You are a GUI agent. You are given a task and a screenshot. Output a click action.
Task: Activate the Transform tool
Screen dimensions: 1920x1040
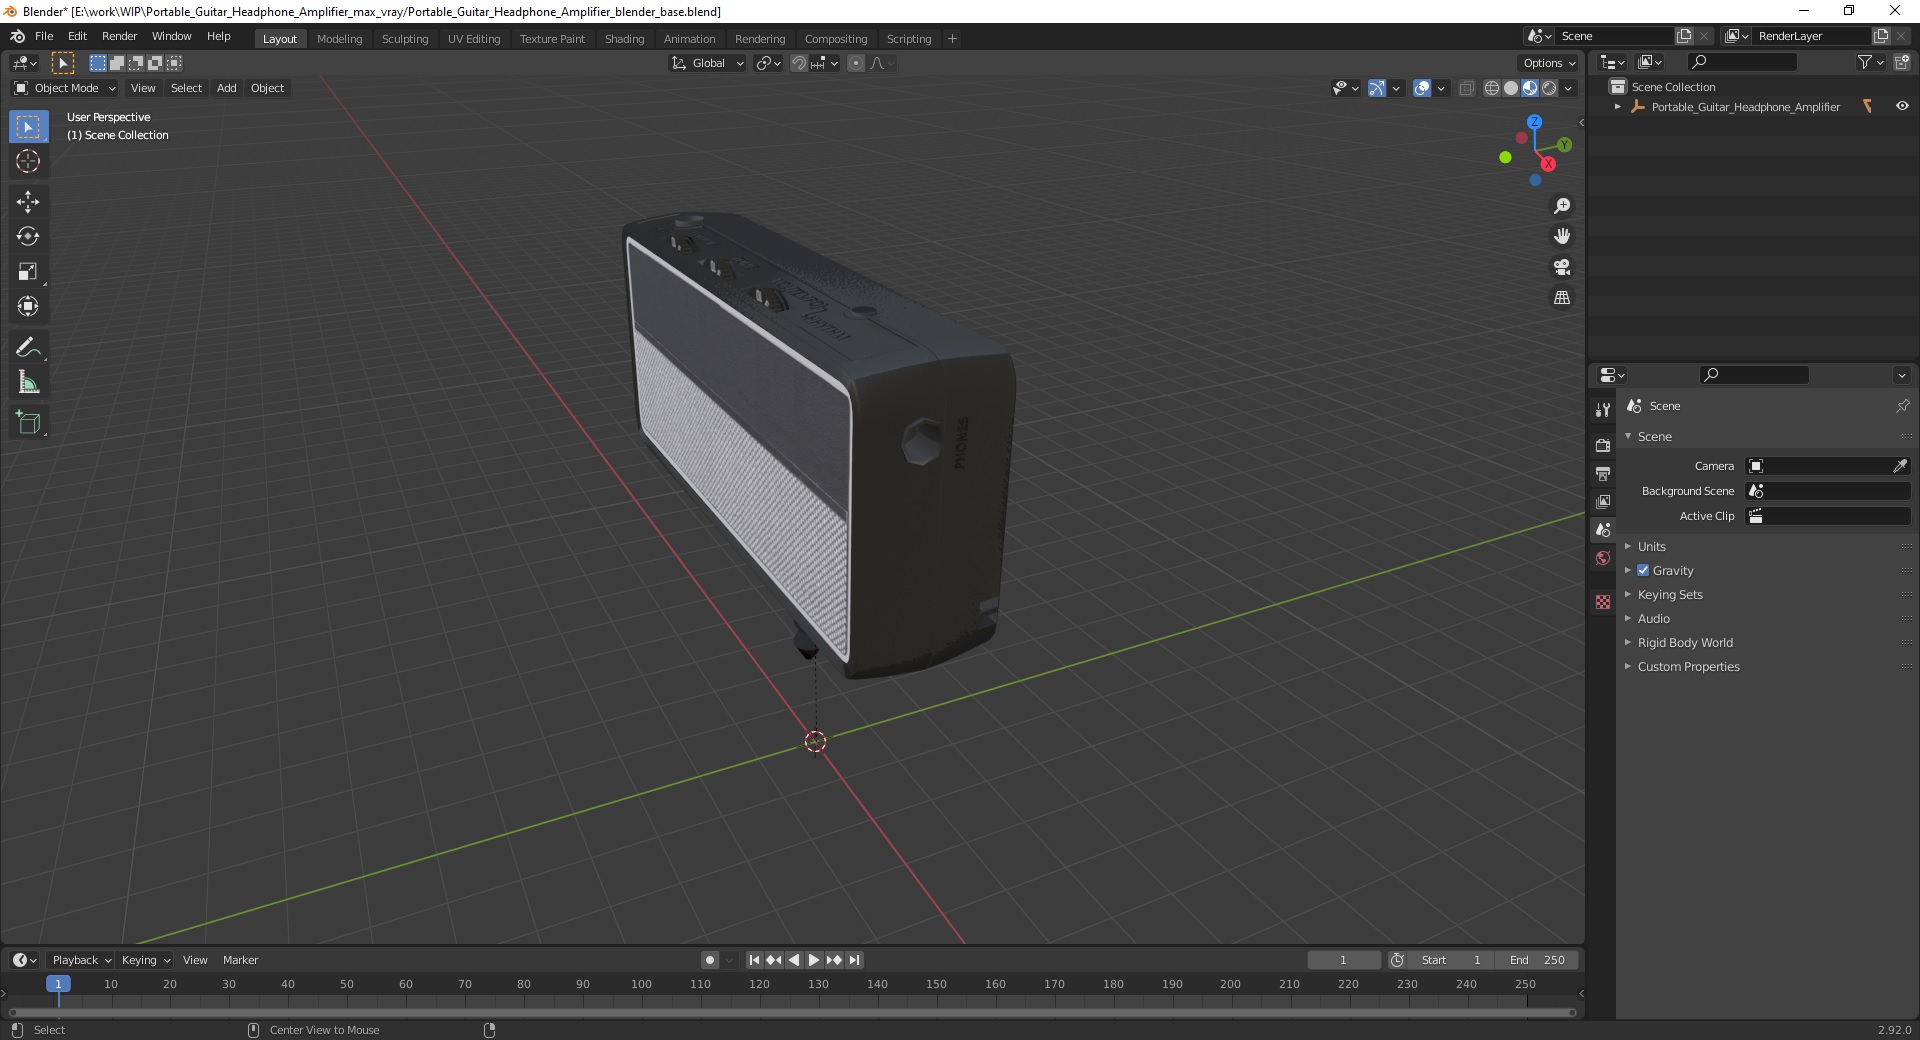click(x=28, y=307)
